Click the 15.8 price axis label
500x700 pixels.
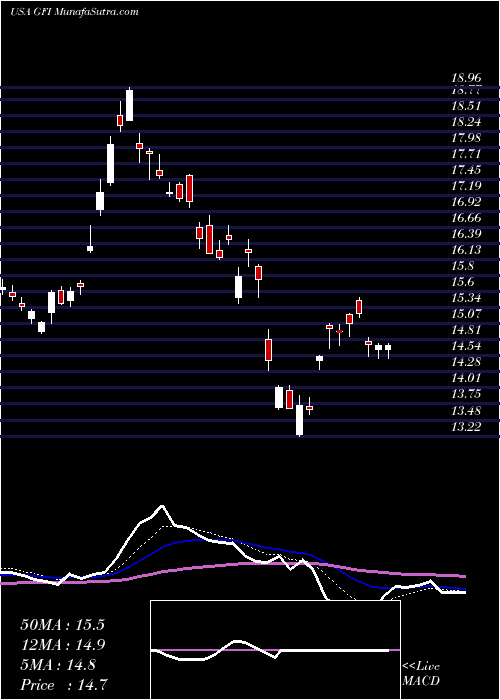(x=463, y=266)
